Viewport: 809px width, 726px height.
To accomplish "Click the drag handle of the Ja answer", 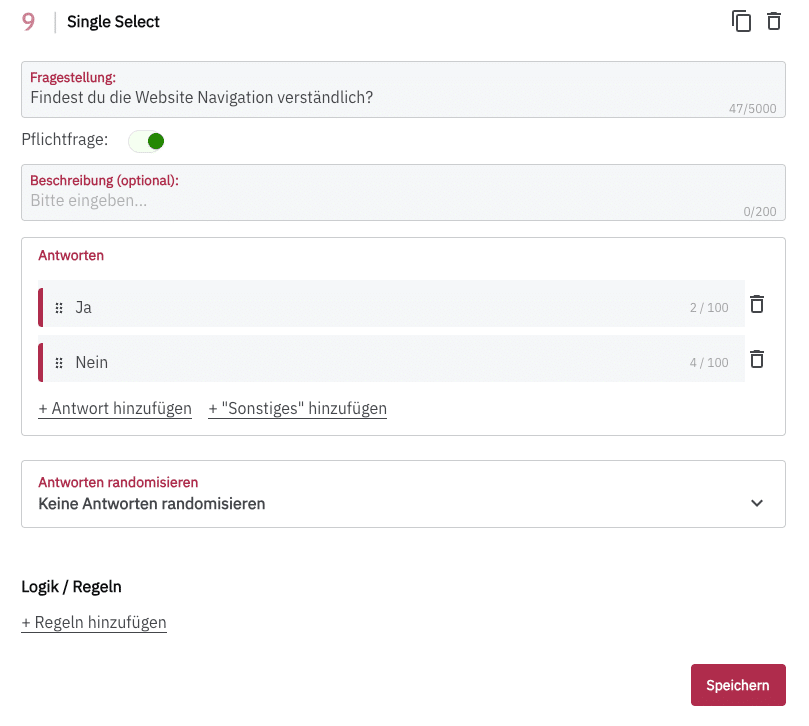I will click(59, 308).
